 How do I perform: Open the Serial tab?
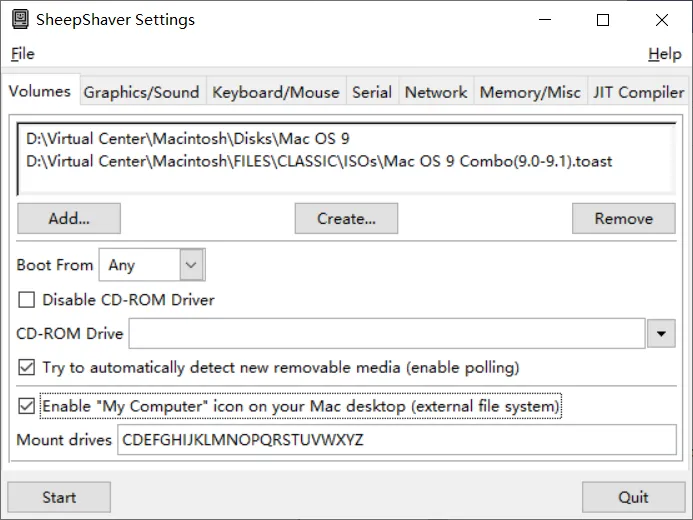pos(372,92)
